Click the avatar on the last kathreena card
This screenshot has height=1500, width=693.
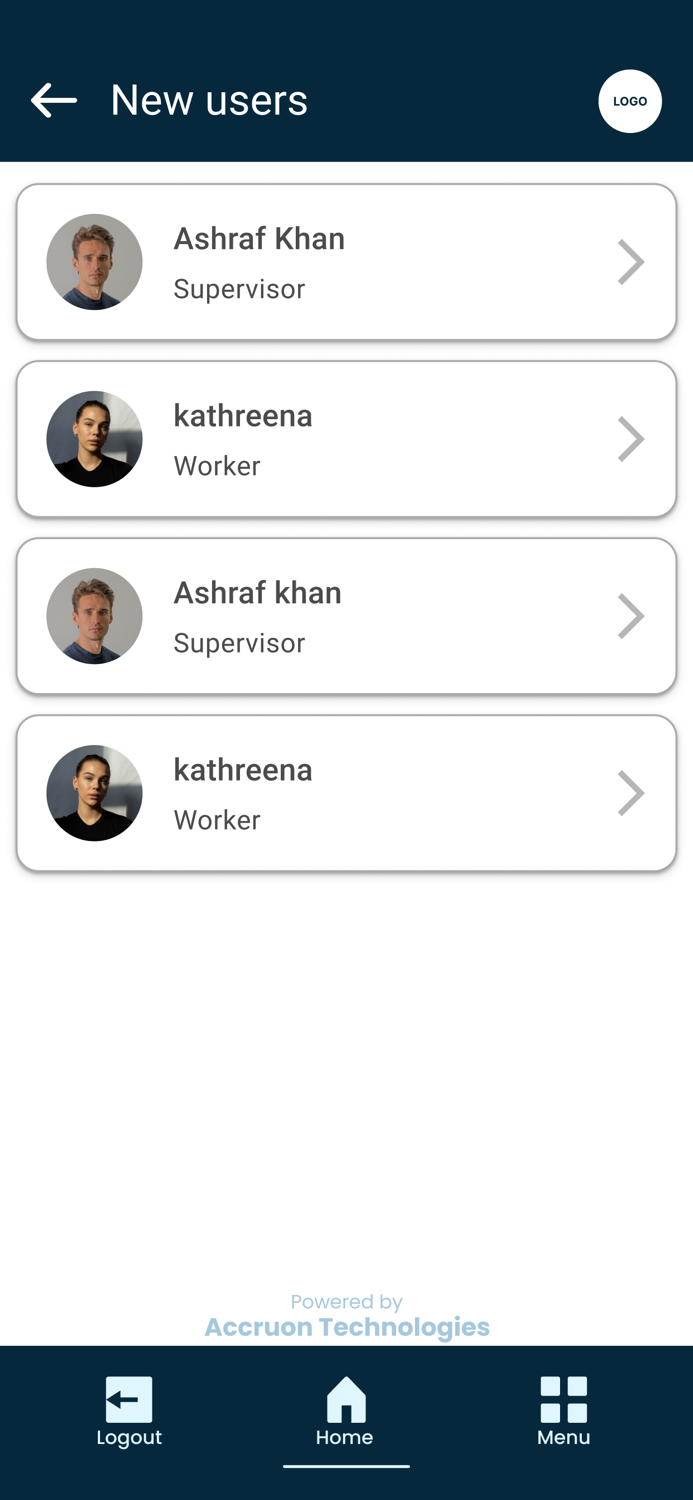point(94,792)
